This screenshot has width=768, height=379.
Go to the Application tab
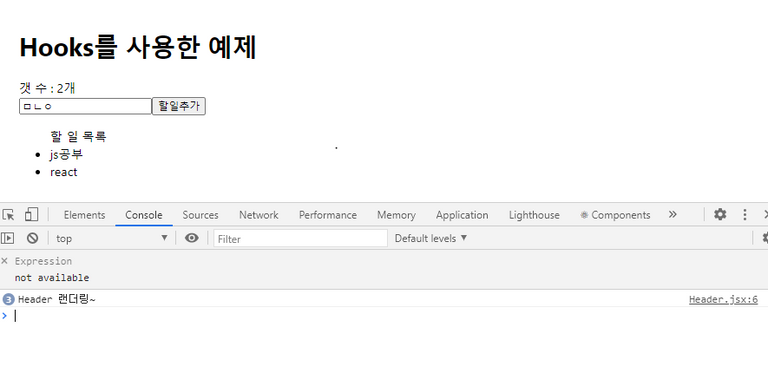pos(462,215)
